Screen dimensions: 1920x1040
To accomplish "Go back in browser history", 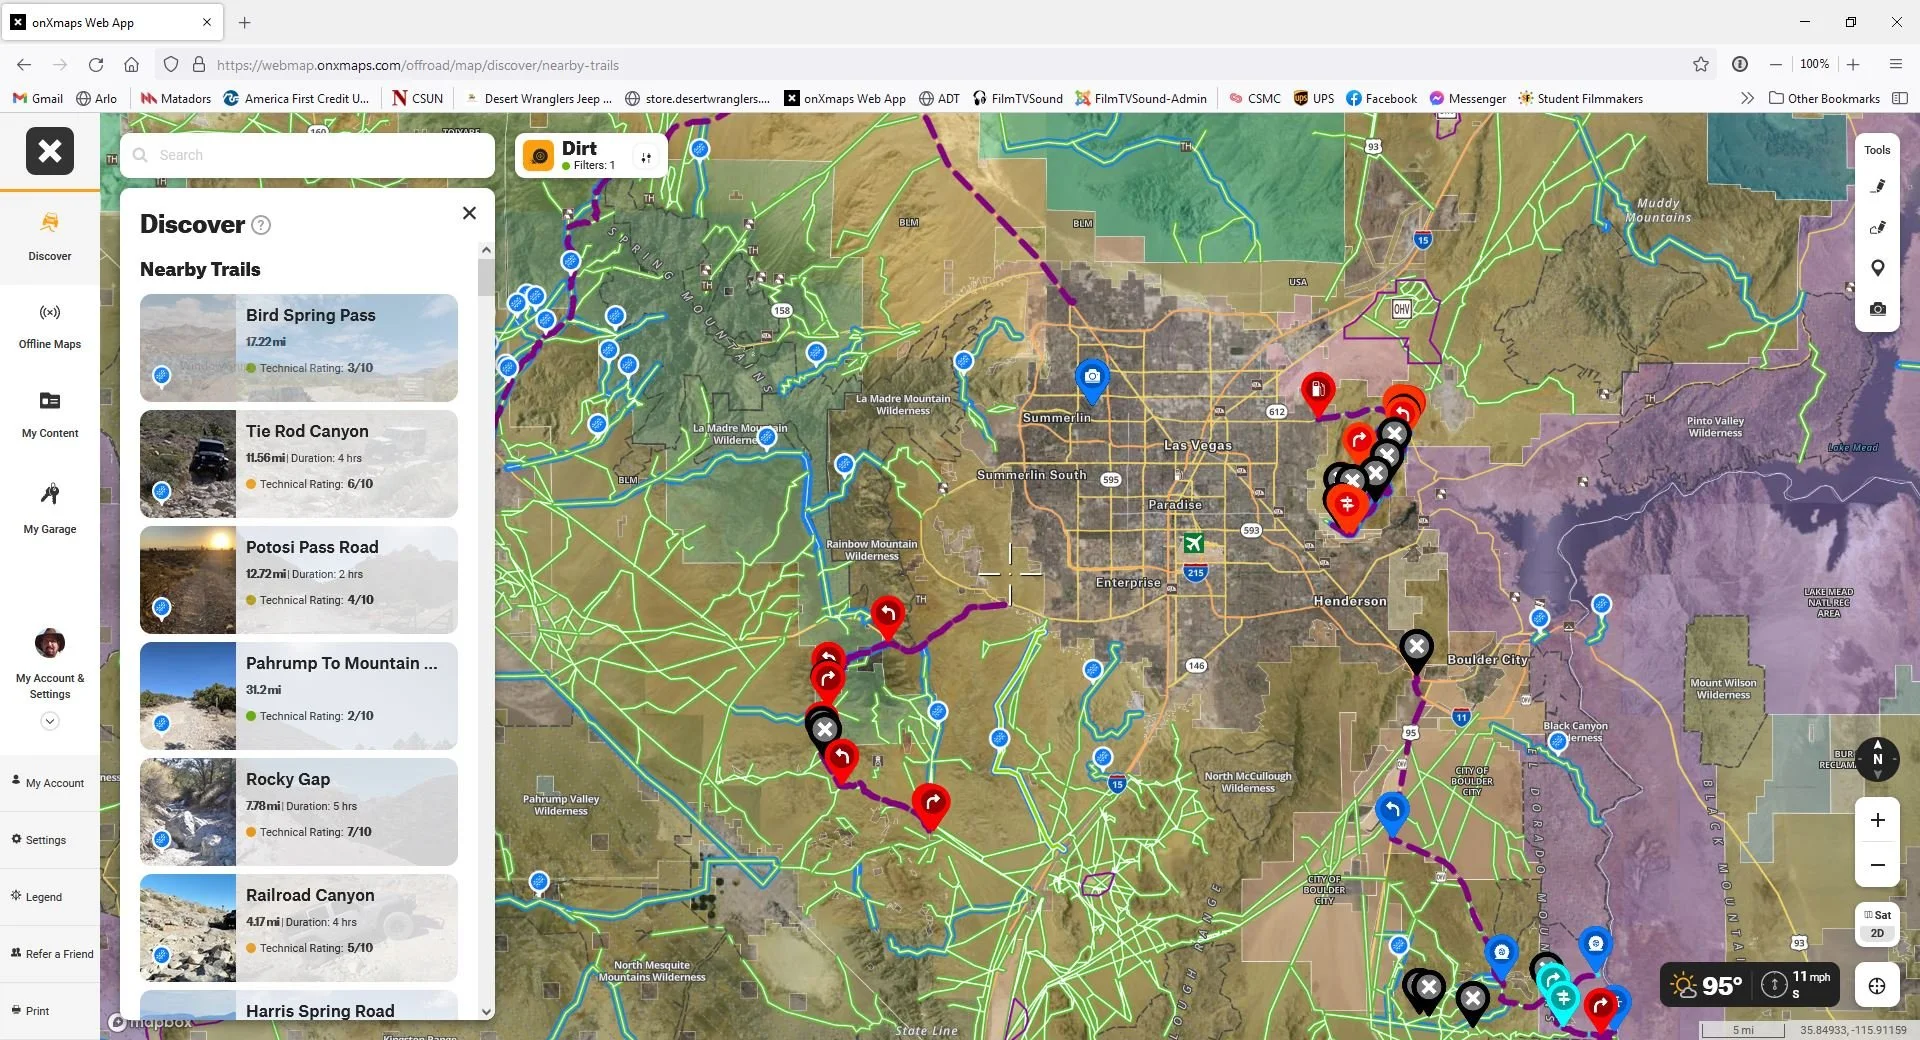I will (x=24, y=64).
